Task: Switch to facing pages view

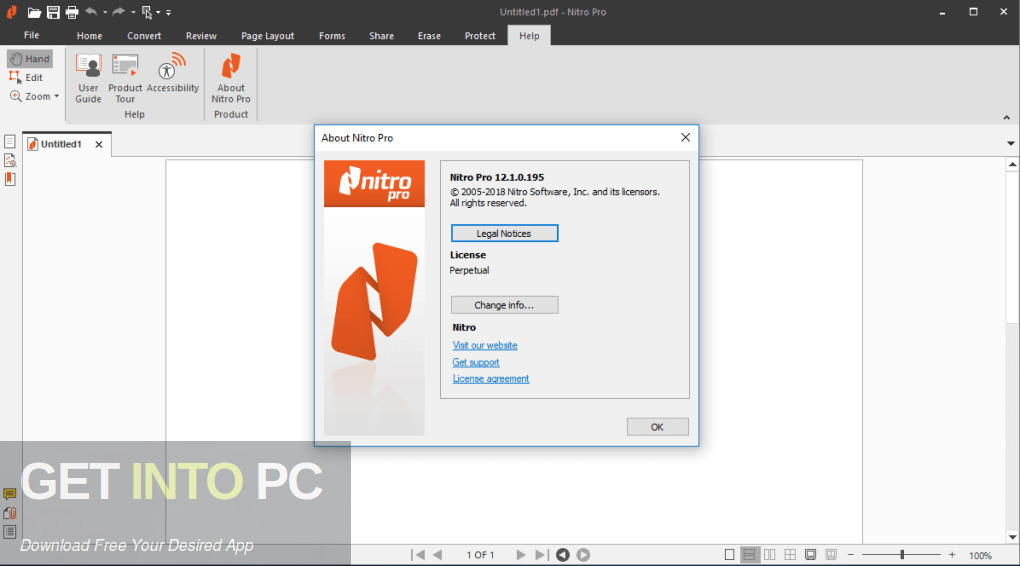Action: pos(770,555)
